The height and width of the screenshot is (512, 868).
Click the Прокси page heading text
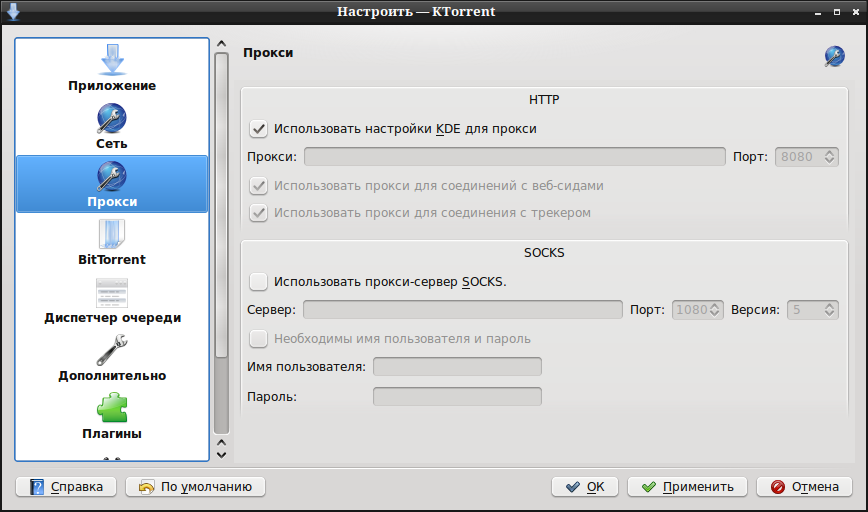pos(268,53)
